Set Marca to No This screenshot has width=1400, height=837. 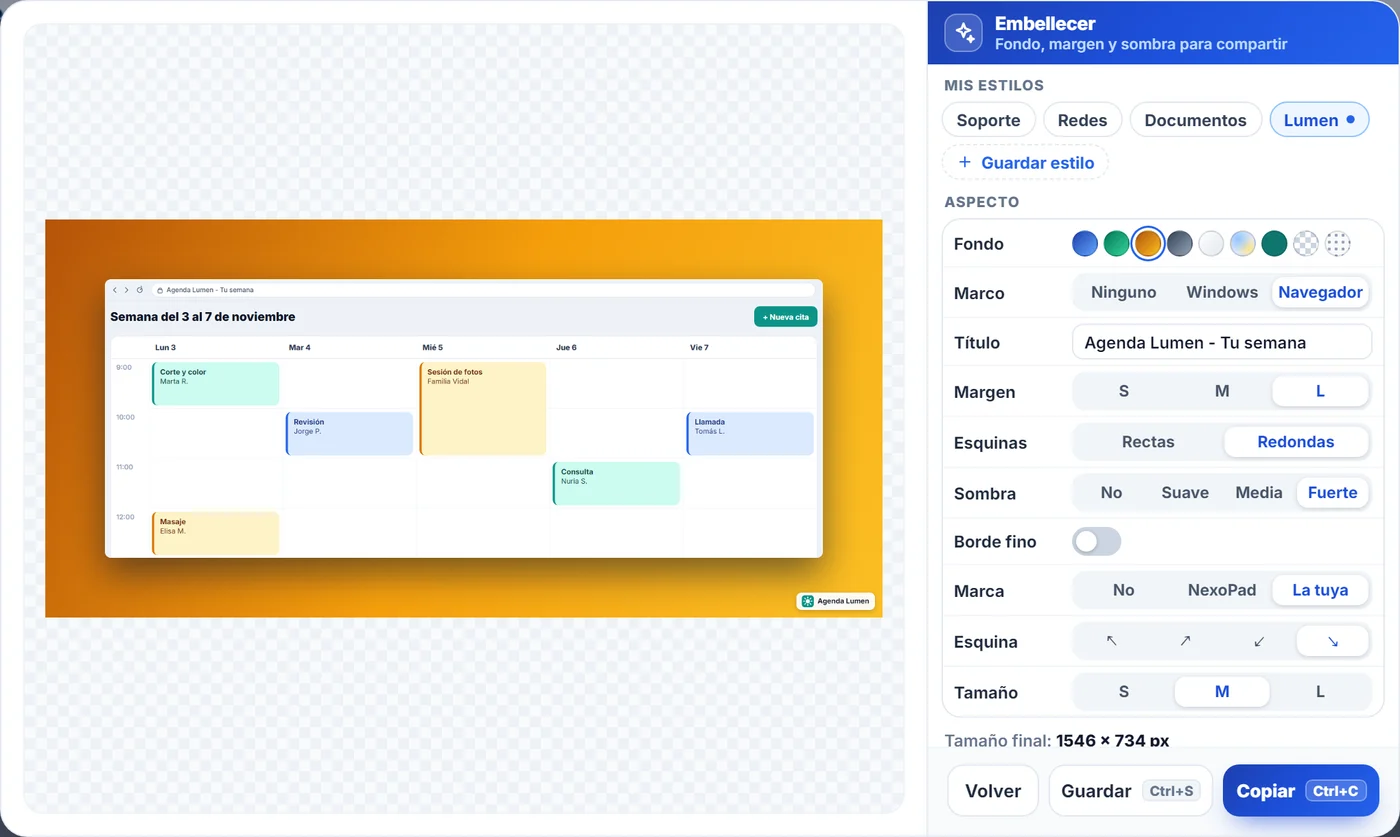(1124, 590)
